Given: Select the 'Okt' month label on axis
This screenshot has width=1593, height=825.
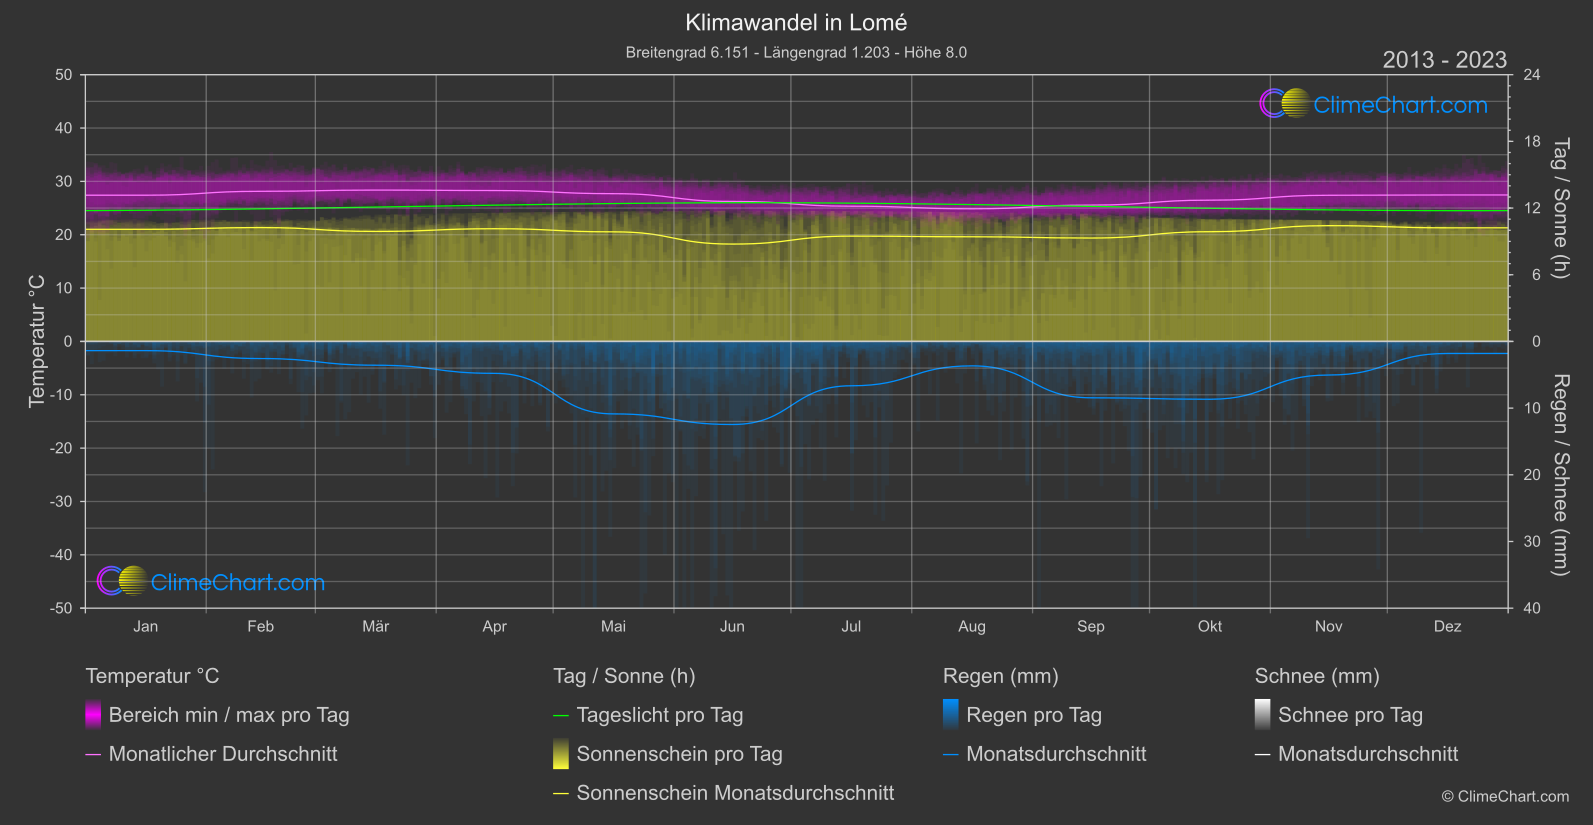Looking at the screenshot, I should point(1210,626).
